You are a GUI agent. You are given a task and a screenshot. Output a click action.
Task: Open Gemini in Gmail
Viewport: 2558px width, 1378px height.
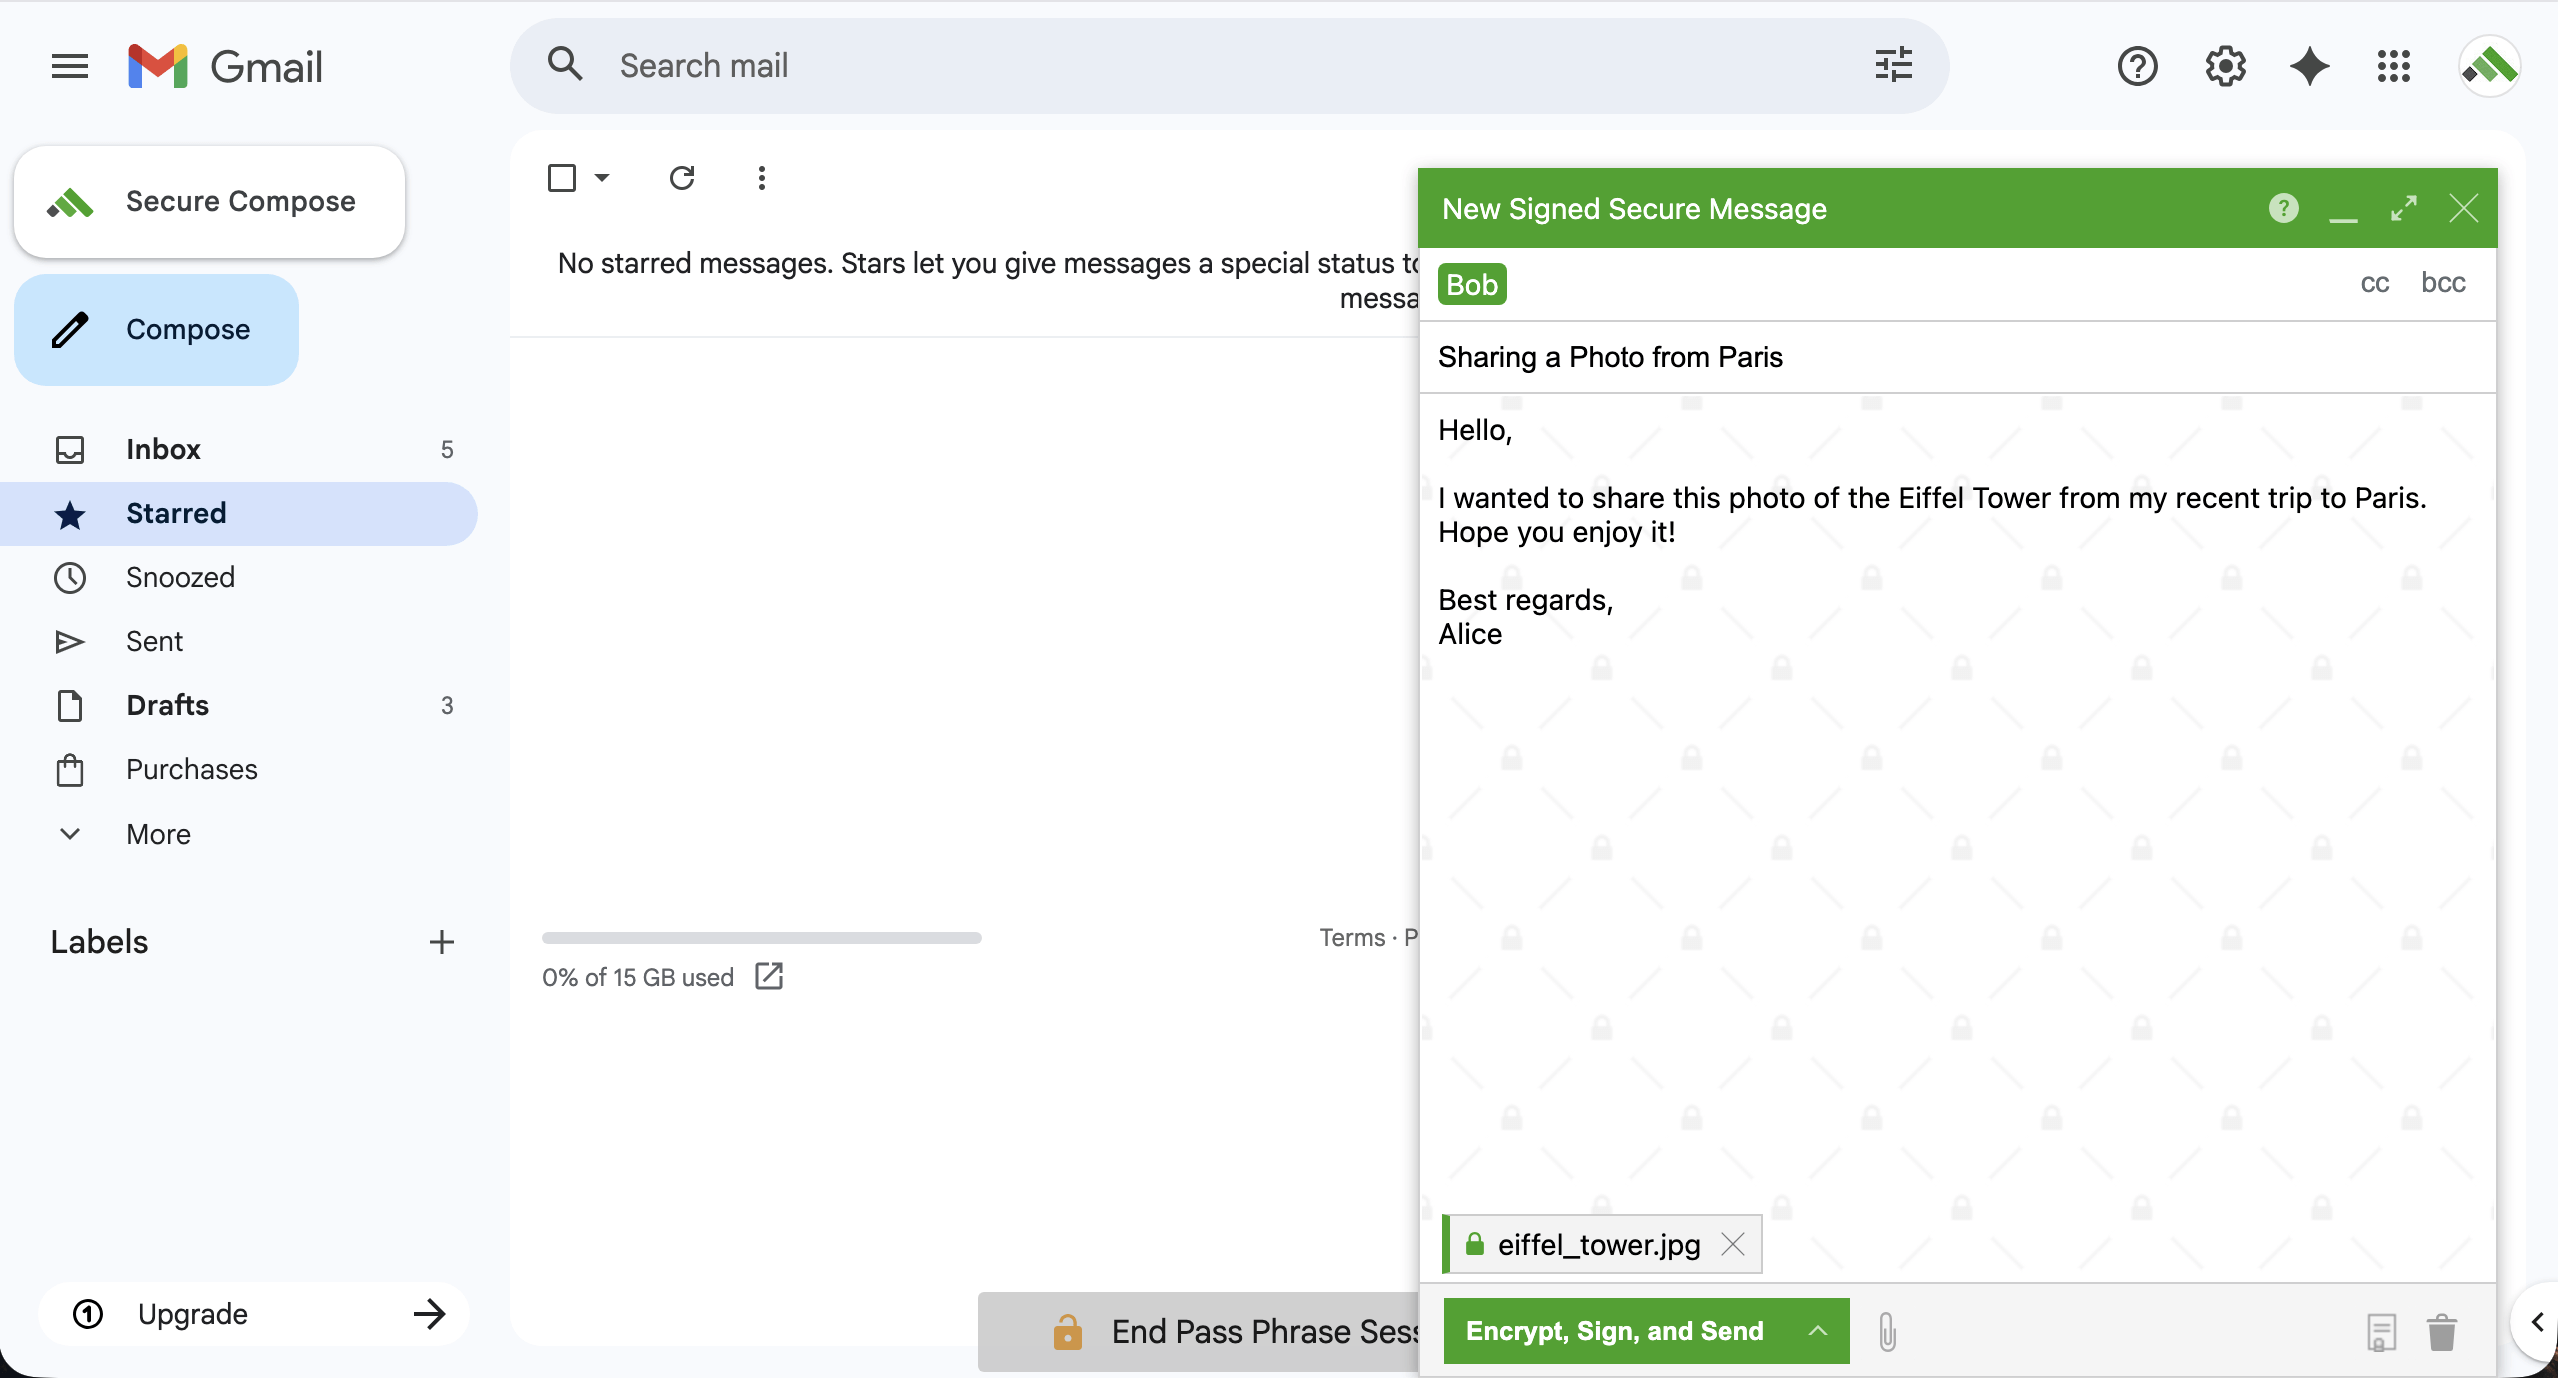pyautogui.click(x=2308, y=66)
